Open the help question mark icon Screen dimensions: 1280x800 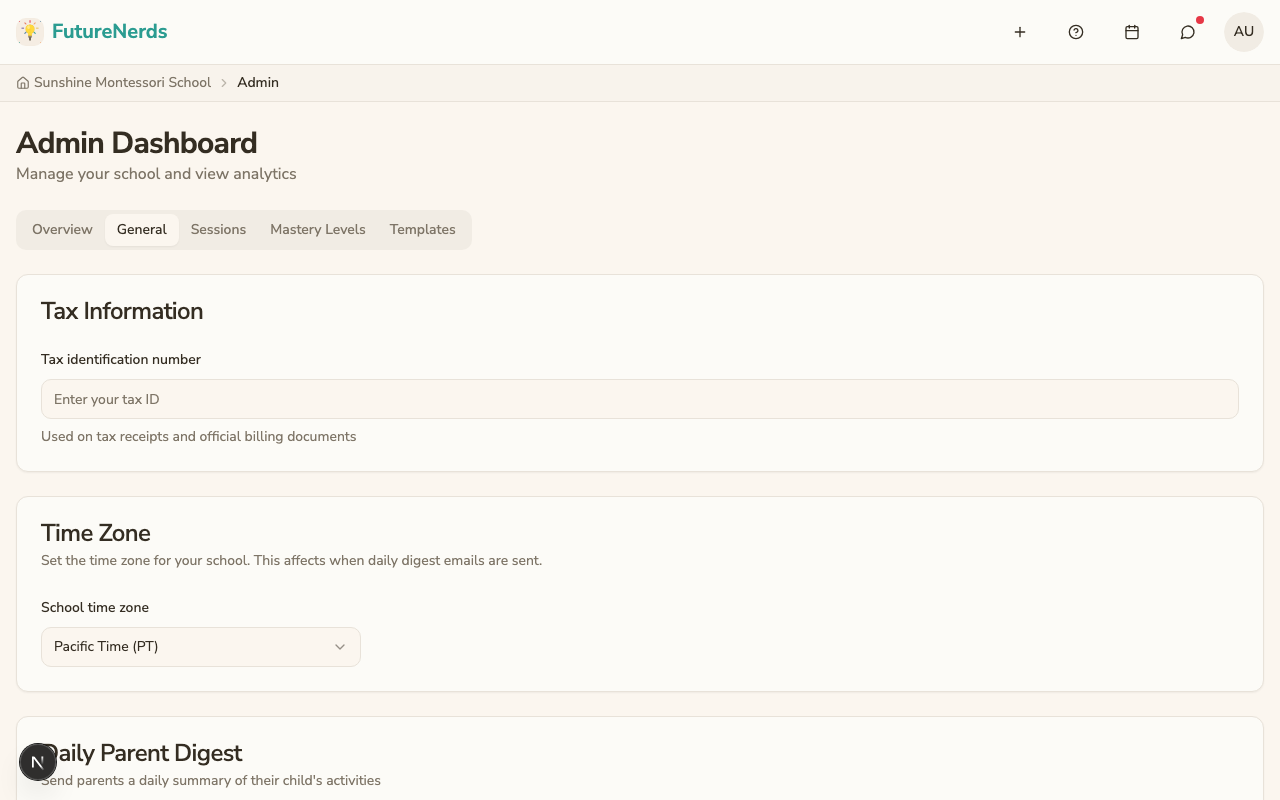click(x=1076, y=32)
